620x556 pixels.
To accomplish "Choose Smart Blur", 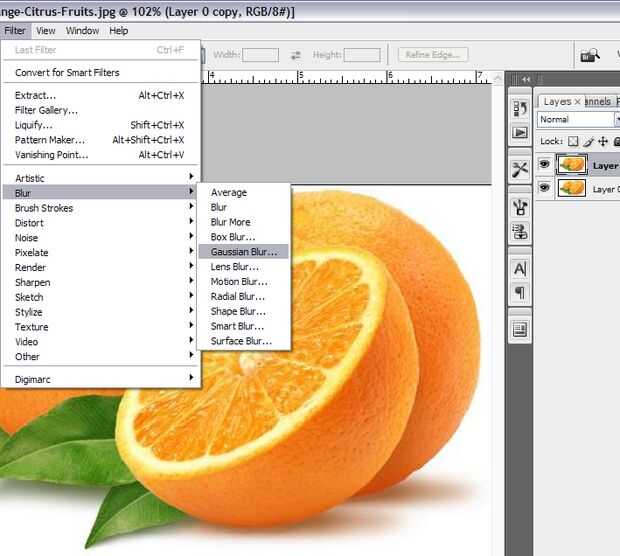I will [x=244, y=326].
